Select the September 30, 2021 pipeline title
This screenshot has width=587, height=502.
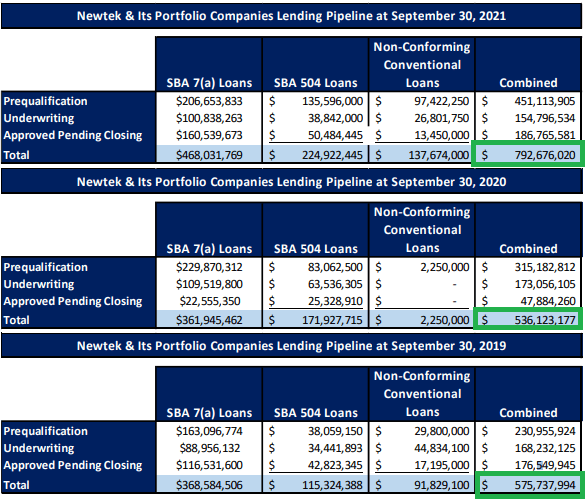coord(291,16)
